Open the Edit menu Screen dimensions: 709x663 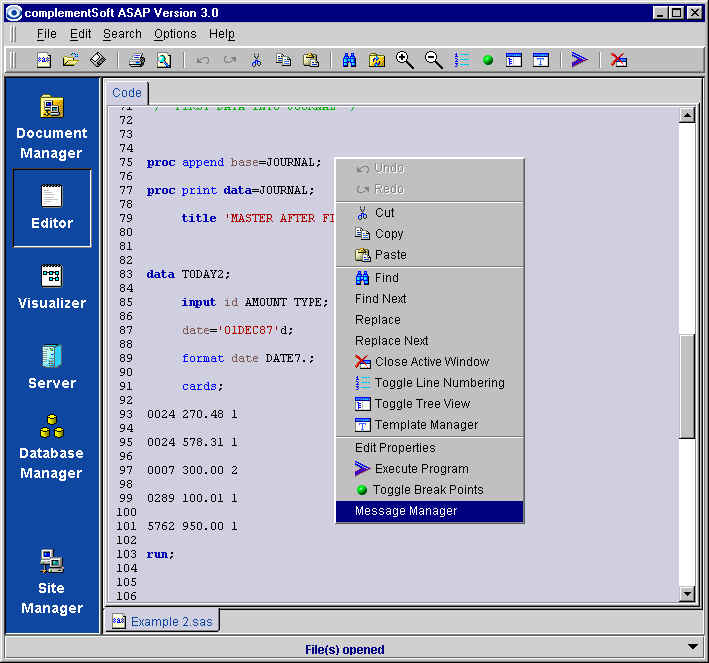[80, 34]
